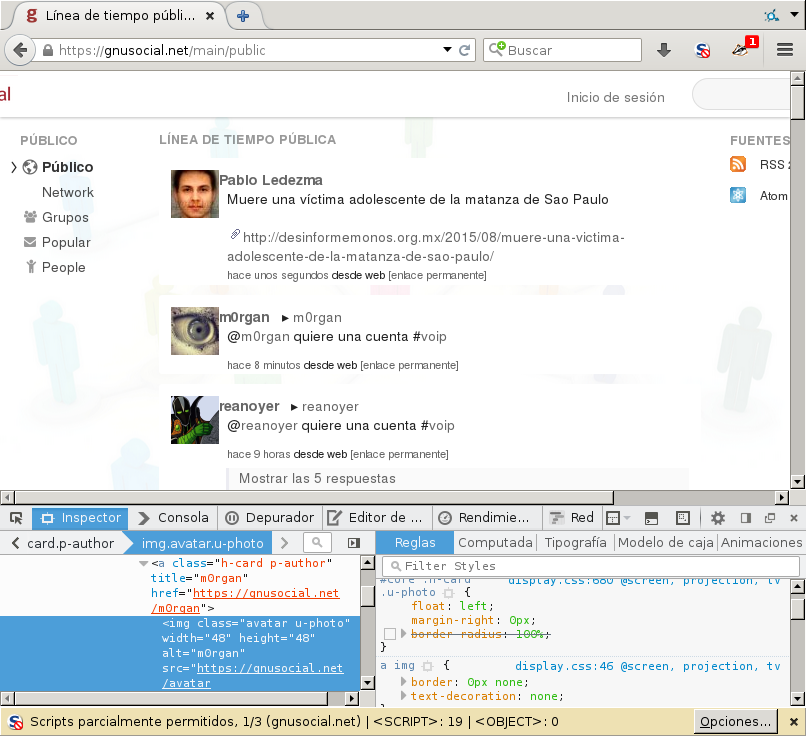The width and height of the screenshot is (806, 736).
Task: Click the chevron beside Público menu item
Action: tap(14, 167)
